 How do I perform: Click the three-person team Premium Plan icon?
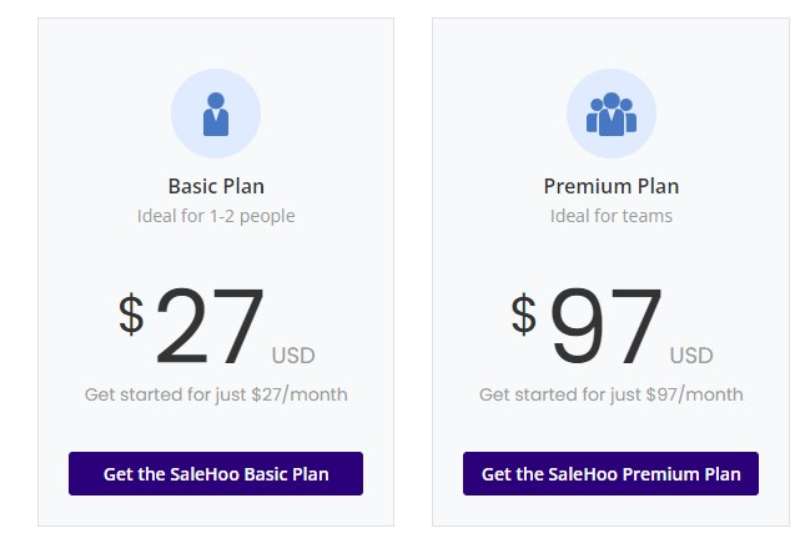611,114
